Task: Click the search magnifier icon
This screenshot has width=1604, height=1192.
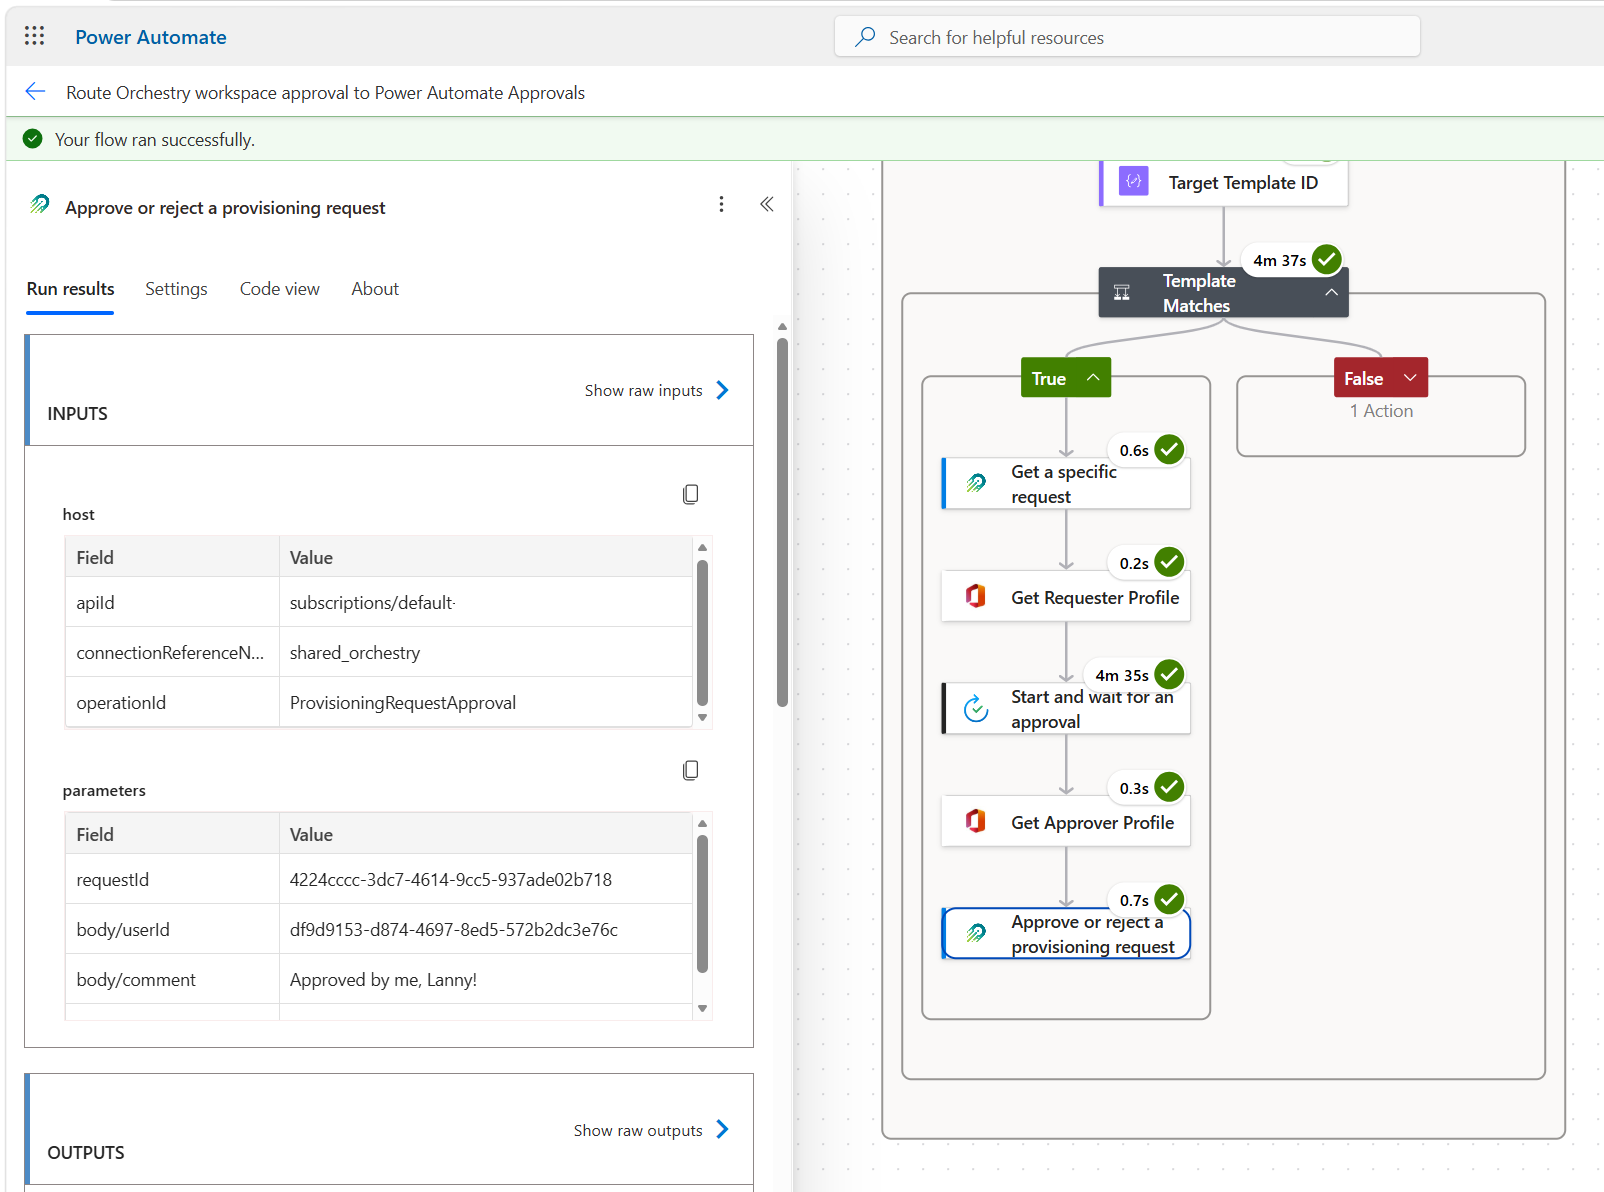Action: [865, 37]
